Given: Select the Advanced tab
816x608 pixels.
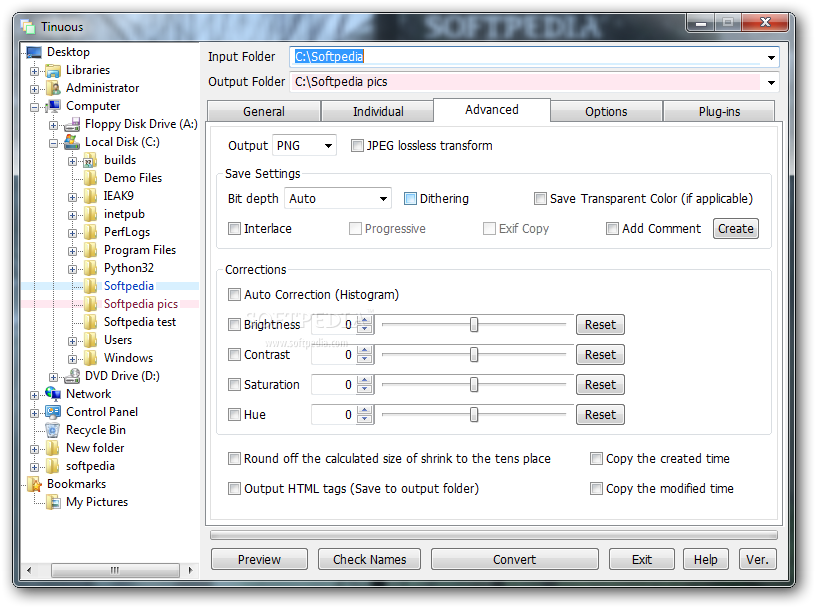Looking at the screenshot, I should pos(492,110).
